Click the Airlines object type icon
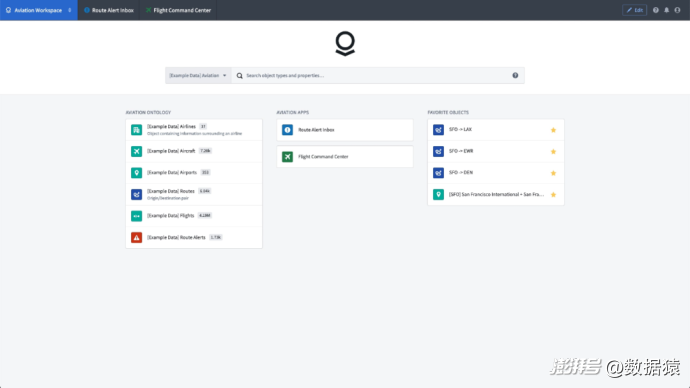Image resolution: width=690 pixels, height=388 pixels. tap(136, 130)
